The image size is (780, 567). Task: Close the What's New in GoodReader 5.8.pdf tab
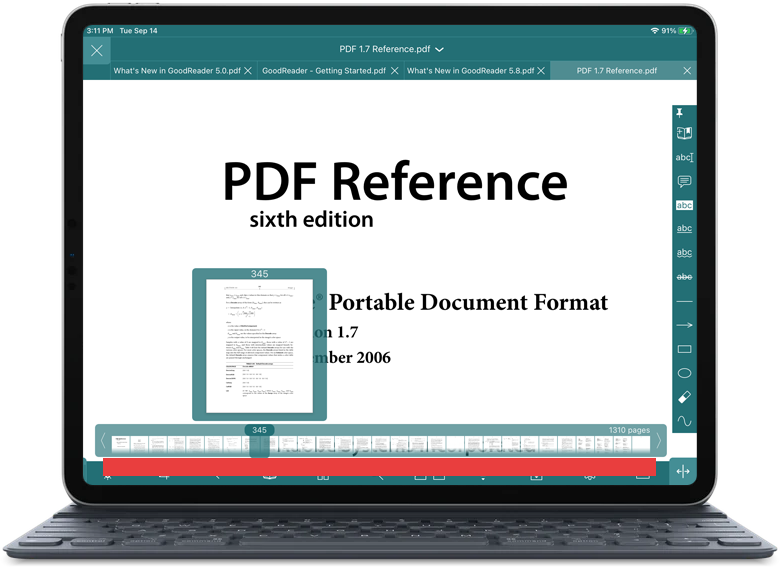[541, 71]
